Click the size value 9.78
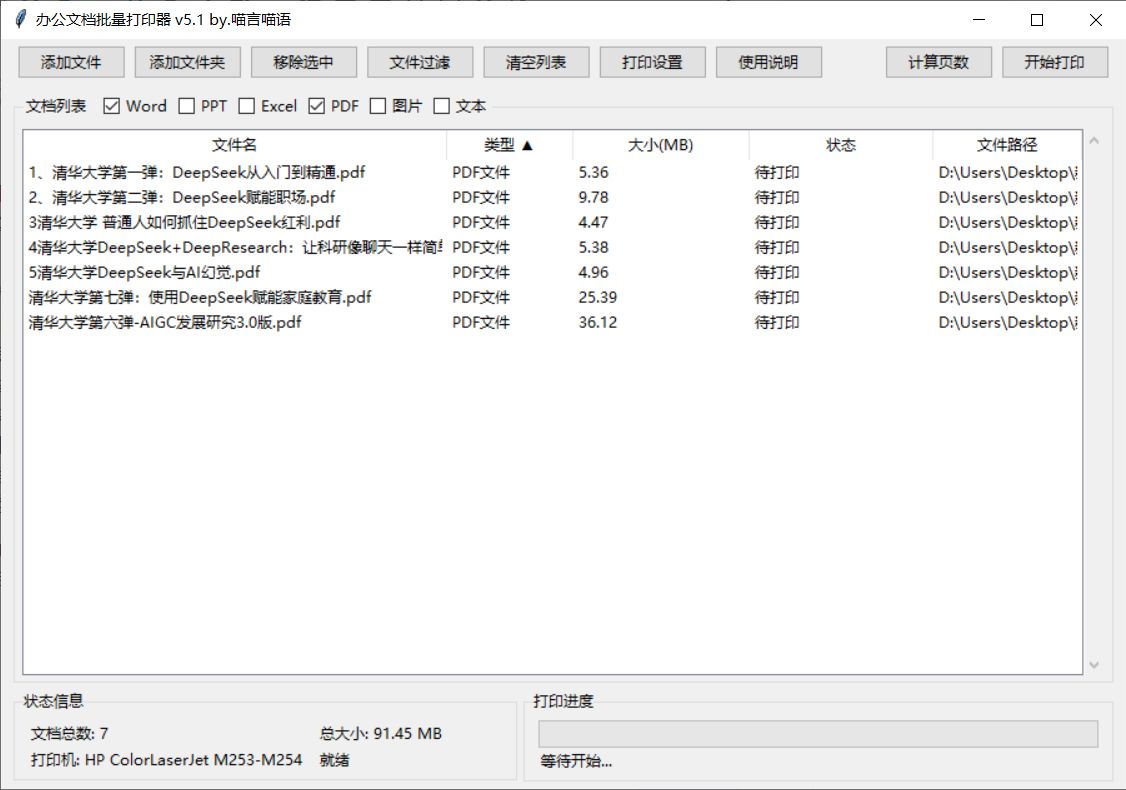 [x=593, y=198]
